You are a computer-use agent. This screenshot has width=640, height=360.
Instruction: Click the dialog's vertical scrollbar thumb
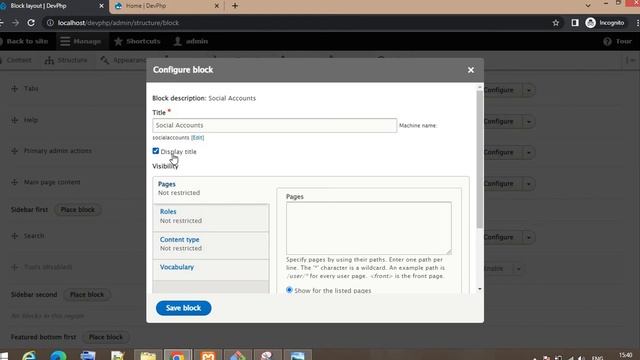(x=480, y=159)
